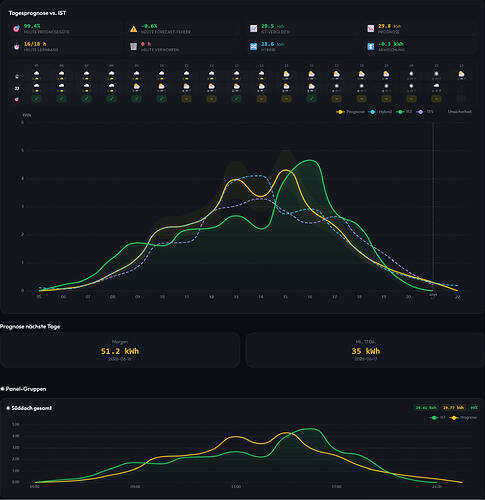Toggle IST in the Süddach gesamt chart legend

tap(438, 417)
